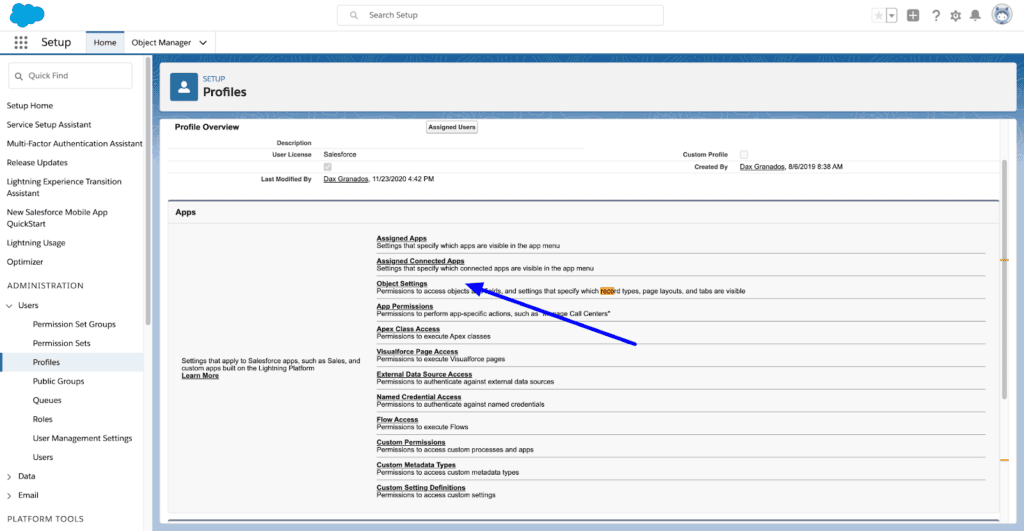1024x531 pixels.
Task: Focus the Search Setup field
Action: point(500,15)
